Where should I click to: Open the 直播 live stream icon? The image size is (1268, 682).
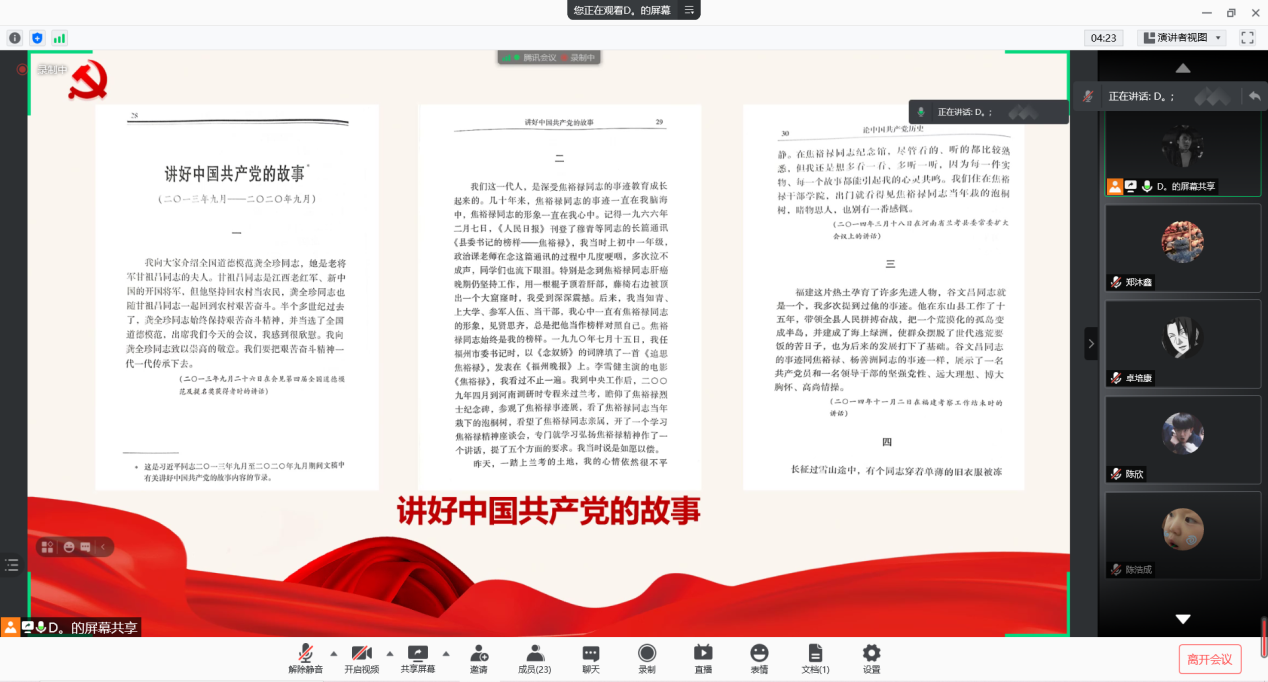click(703, 658)
